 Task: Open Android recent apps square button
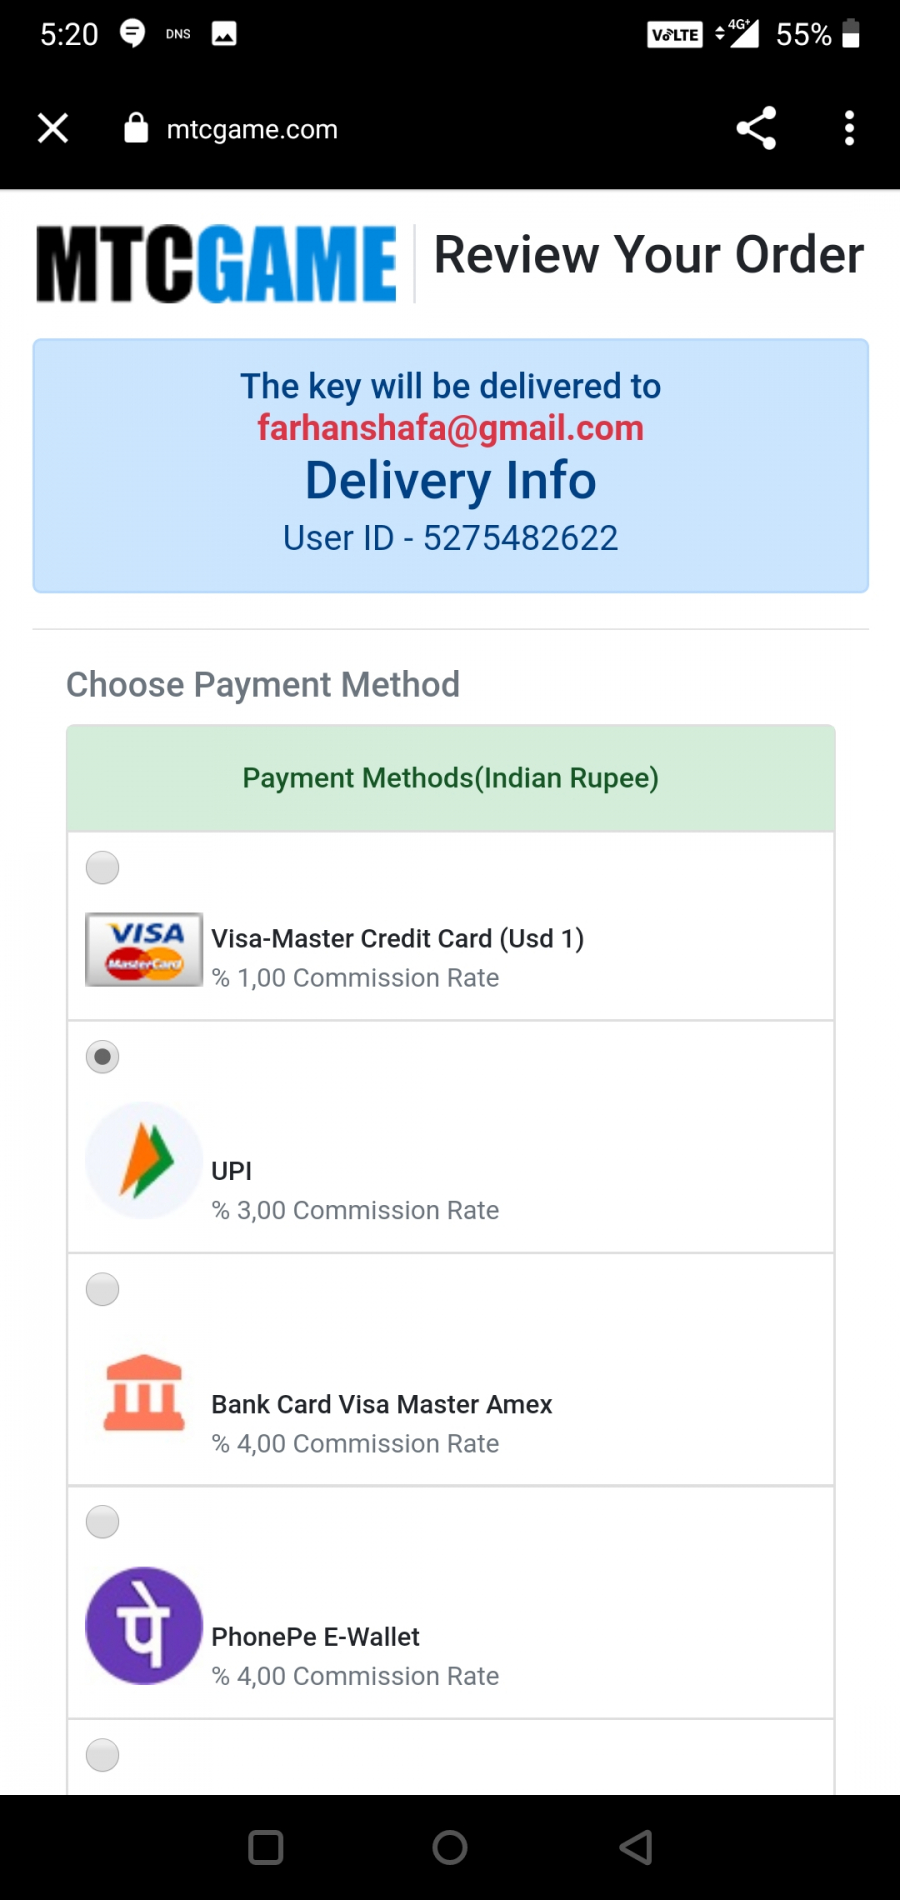tap(265, 1847)
